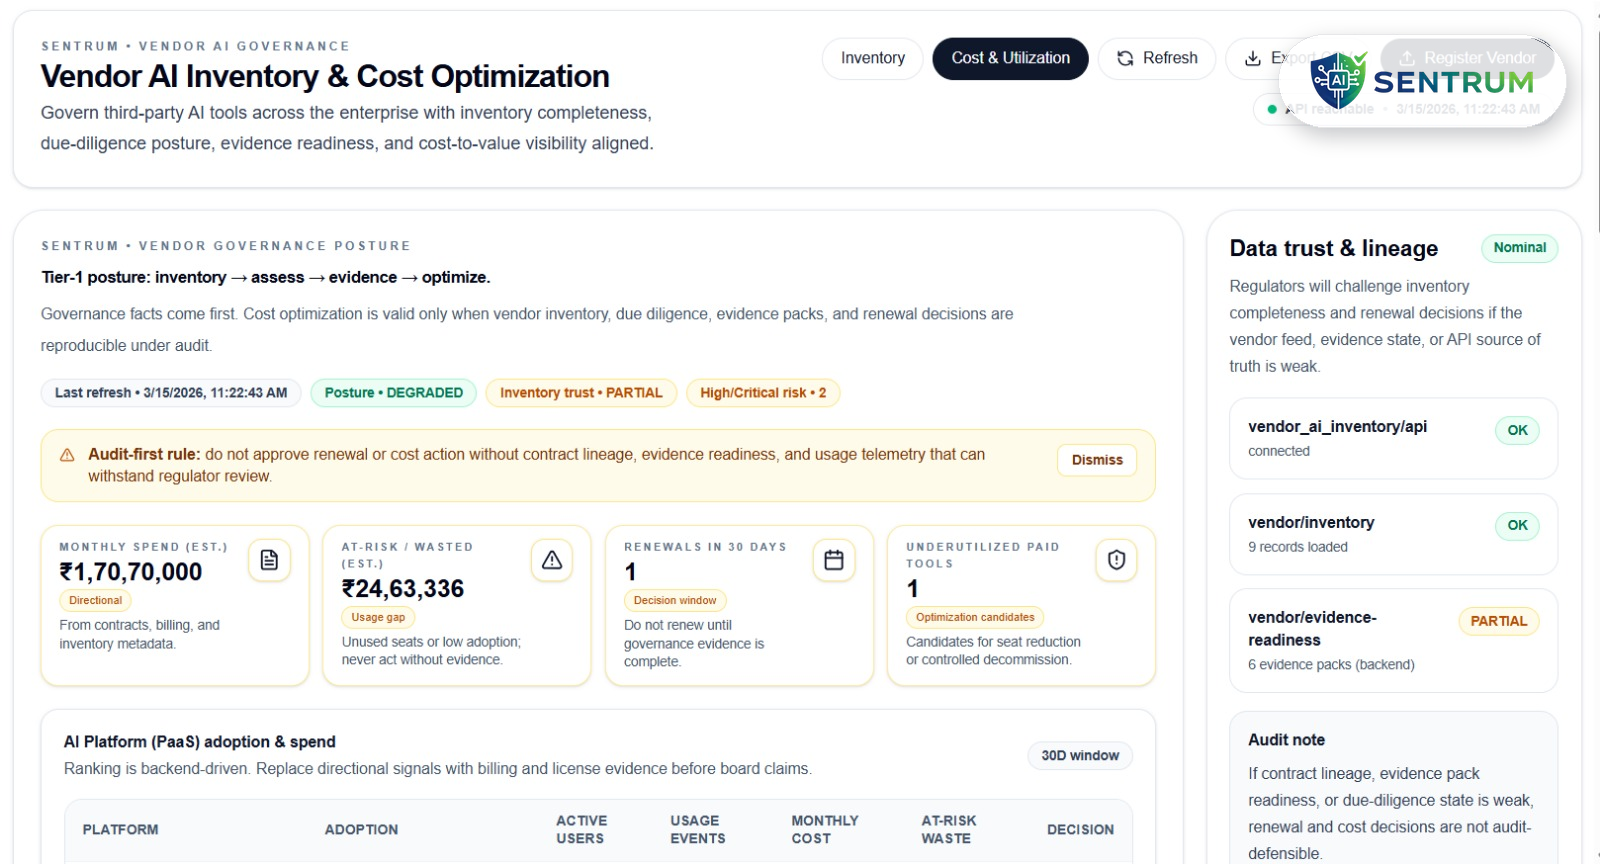Image resolution: width=1600 pixels, height=864 pixels.
Task: Click the High/Critical risk 2 pill
Action: click(x=763, y=393)
